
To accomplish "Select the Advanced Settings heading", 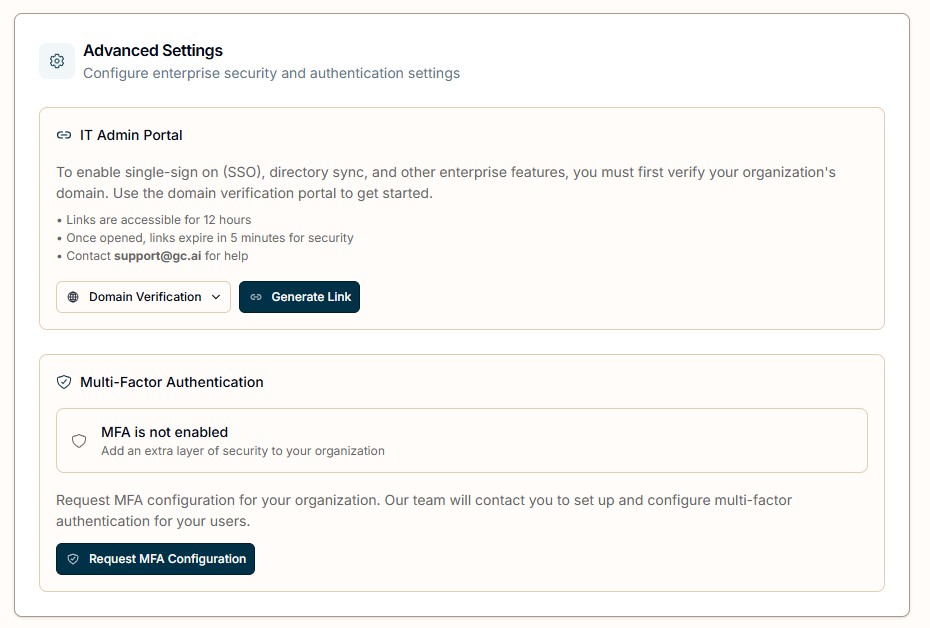I will tap(153, 51).
